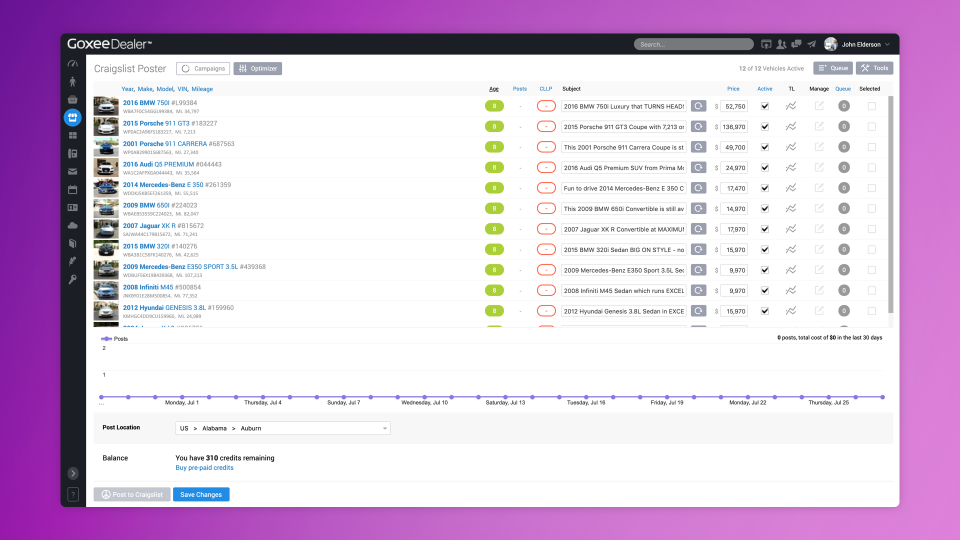
Task: Click chart data point at Monday, Jul 1
Action: coord(182,397)
